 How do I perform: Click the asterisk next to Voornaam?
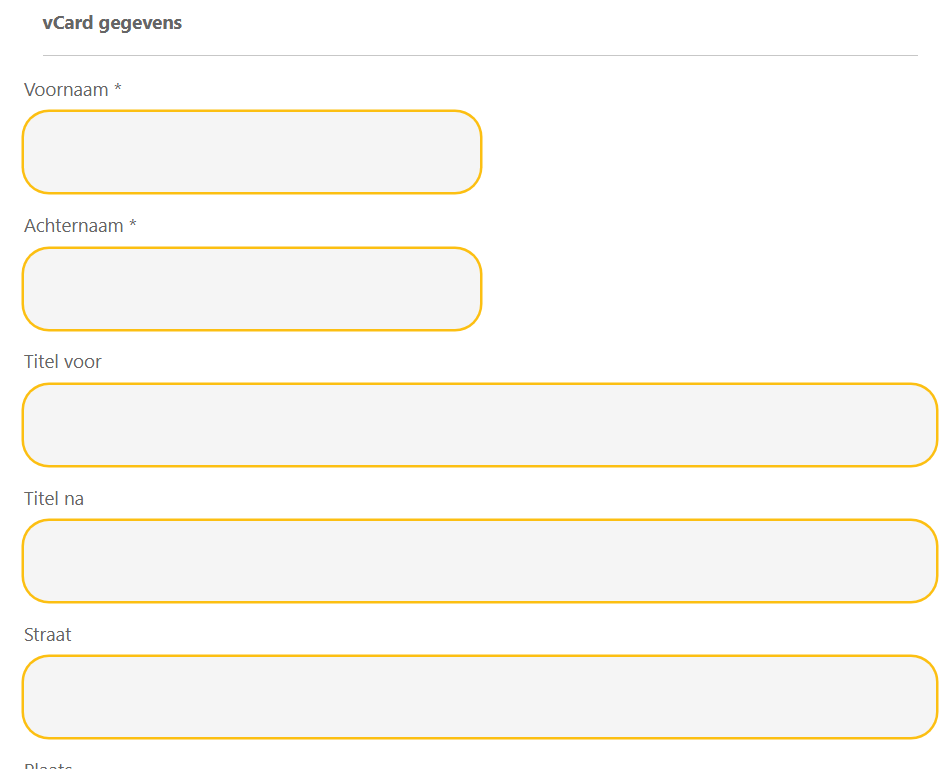click(x=119, y=89)
